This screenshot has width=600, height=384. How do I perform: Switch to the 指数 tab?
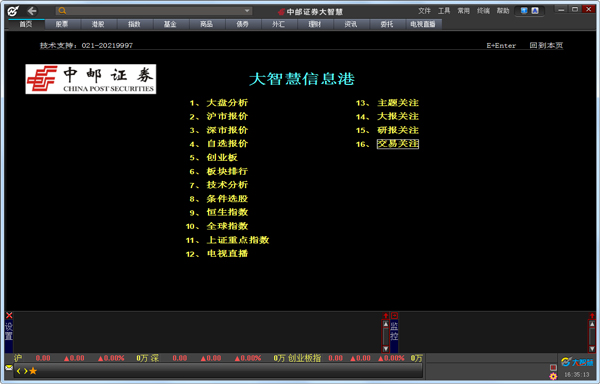134,24
